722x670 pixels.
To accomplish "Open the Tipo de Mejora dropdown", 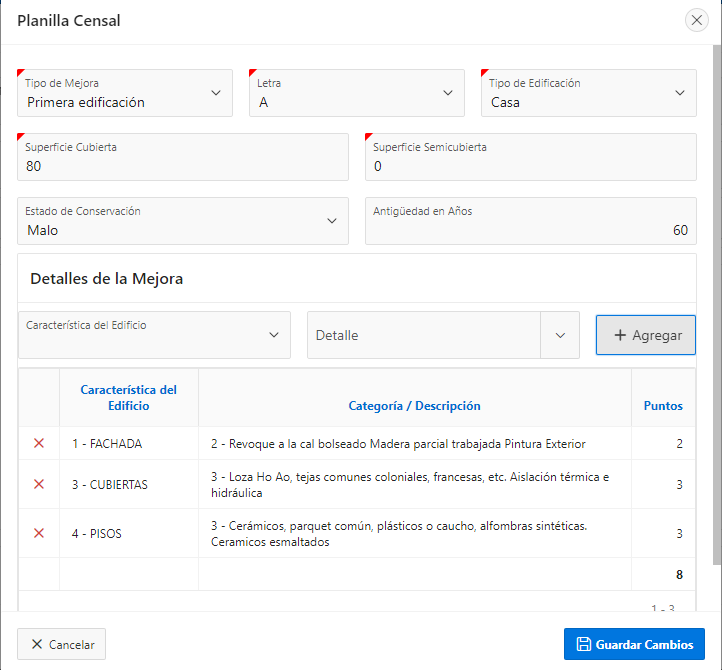I will (125, 93).
